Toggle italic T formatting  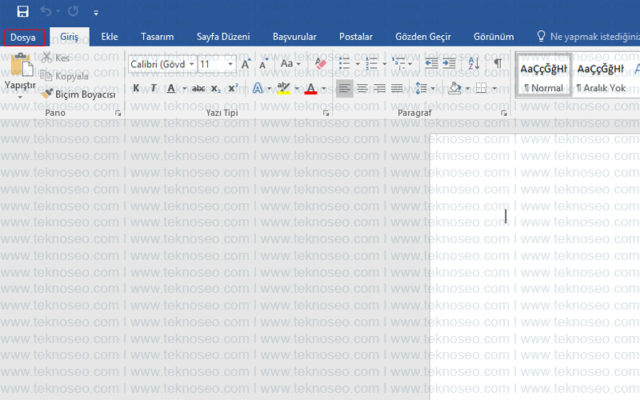pos(153,88)
